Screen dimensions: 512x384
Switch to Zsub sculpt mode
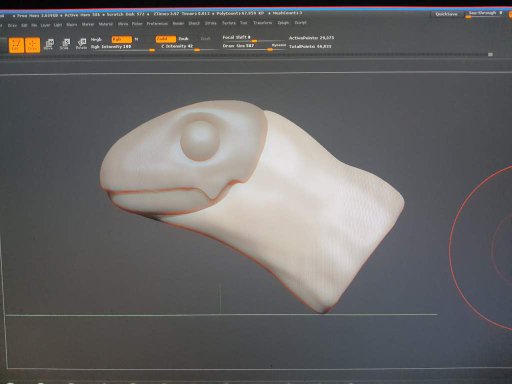coord(183,39)
